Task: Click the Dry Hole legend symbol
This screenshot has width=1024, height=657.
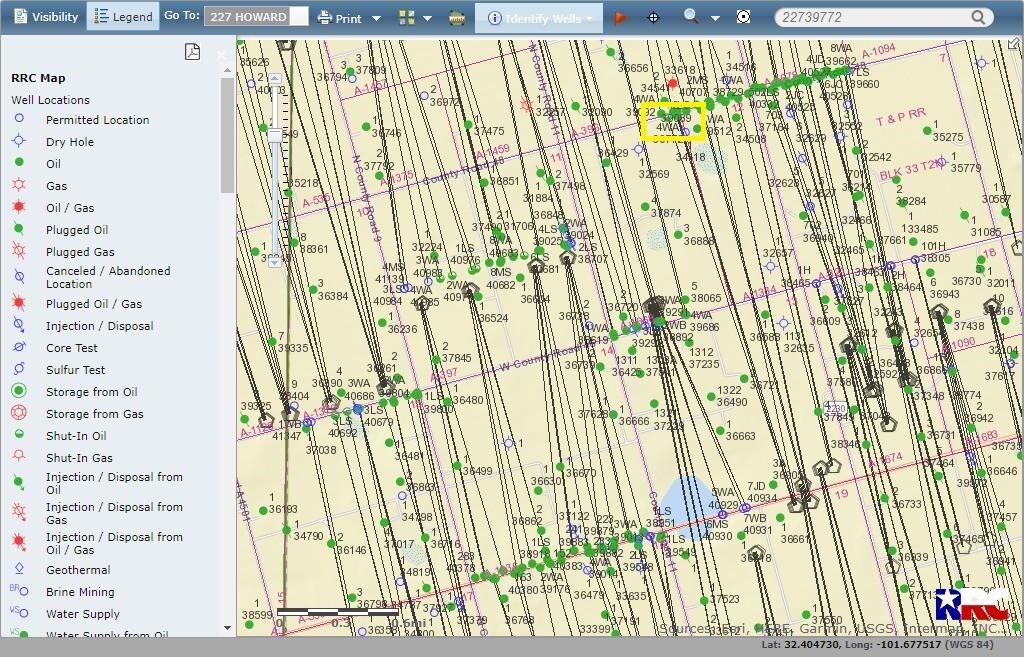Action: click(19, 140)
